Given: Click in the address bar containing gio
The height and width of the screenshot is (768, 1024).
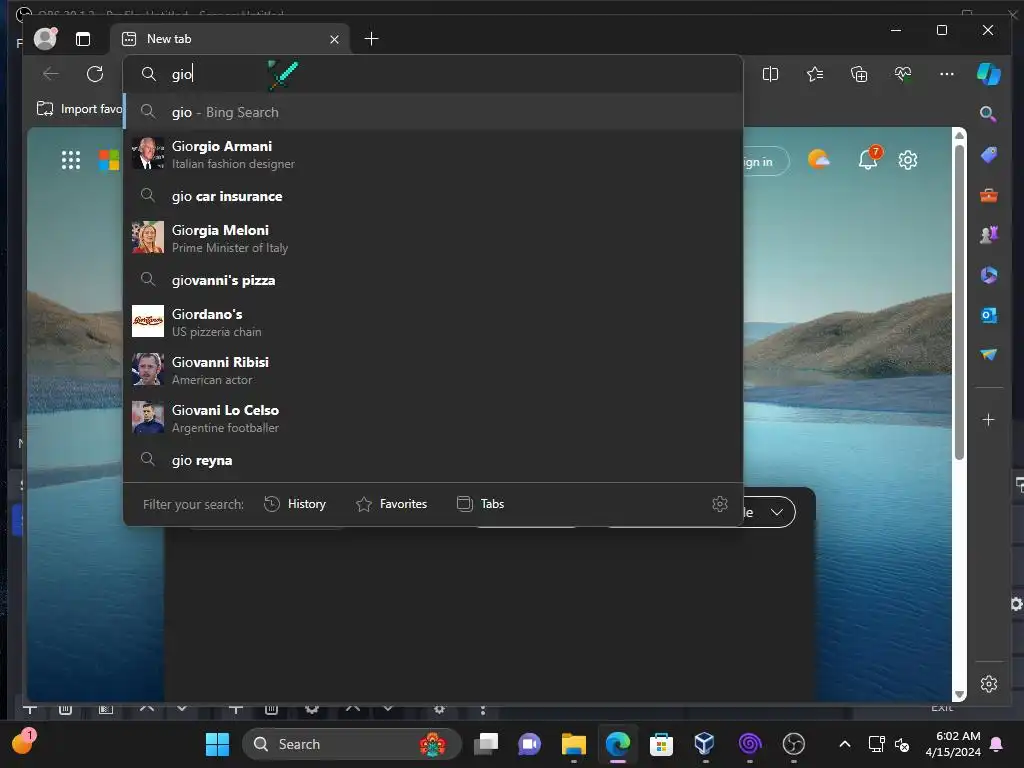Looking at the screenshot, I should pyautogui.click(x=432, y=74).
